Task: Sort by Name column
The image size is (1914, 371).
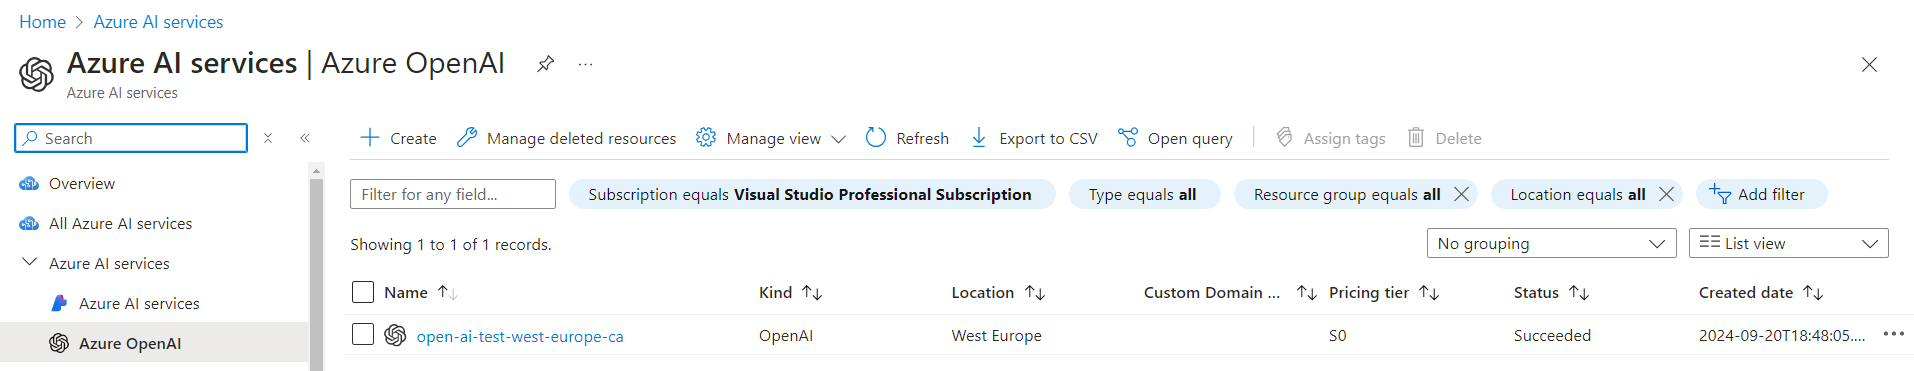Action: point(421,293)
